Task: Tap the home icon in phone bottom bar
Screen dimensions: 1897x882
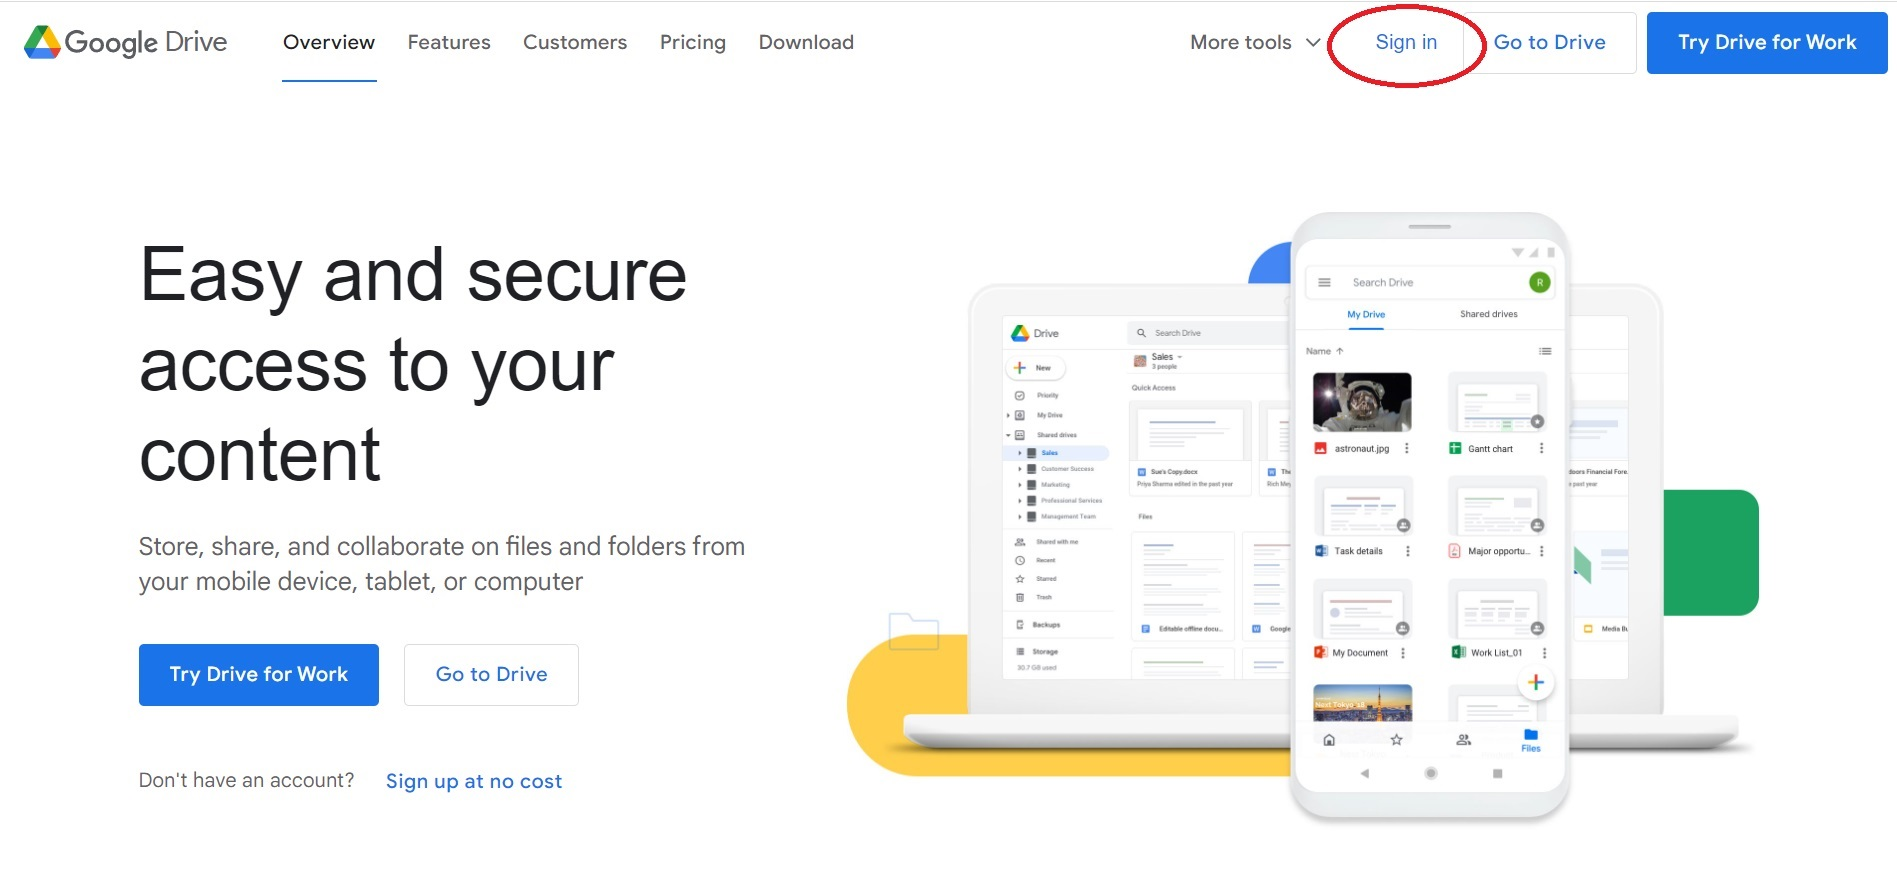Action: pos(1329,740)
